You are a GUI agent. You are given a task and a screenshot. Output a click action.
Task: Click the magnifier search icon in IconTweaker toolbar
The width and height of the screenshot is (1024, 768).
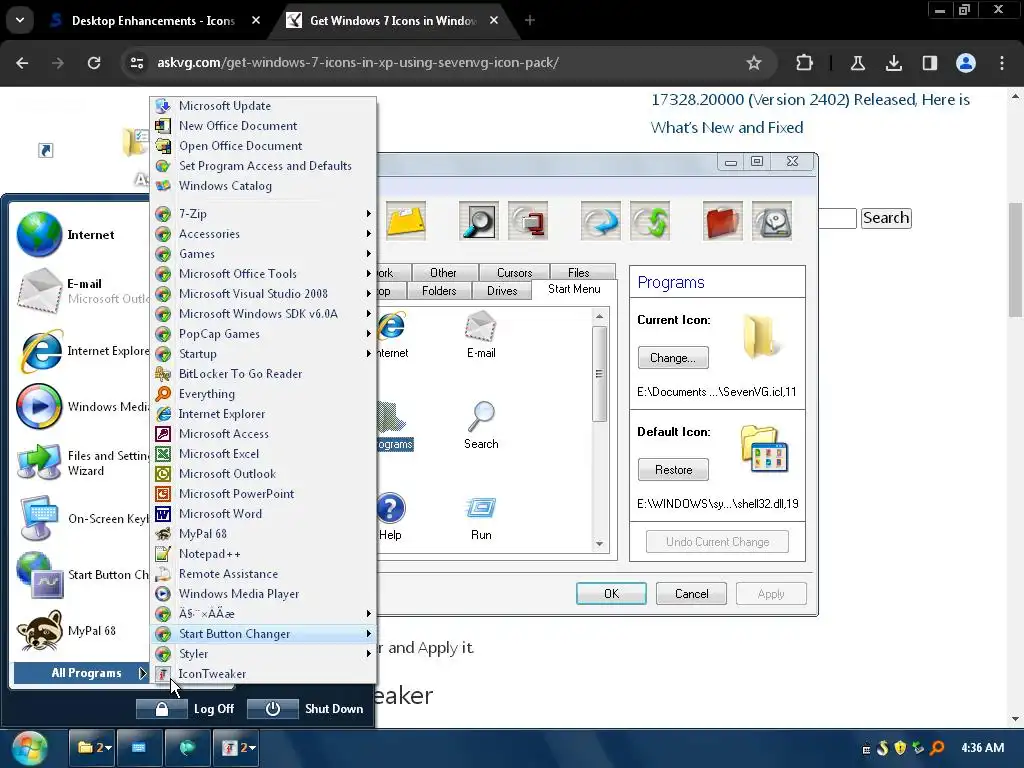478,221
